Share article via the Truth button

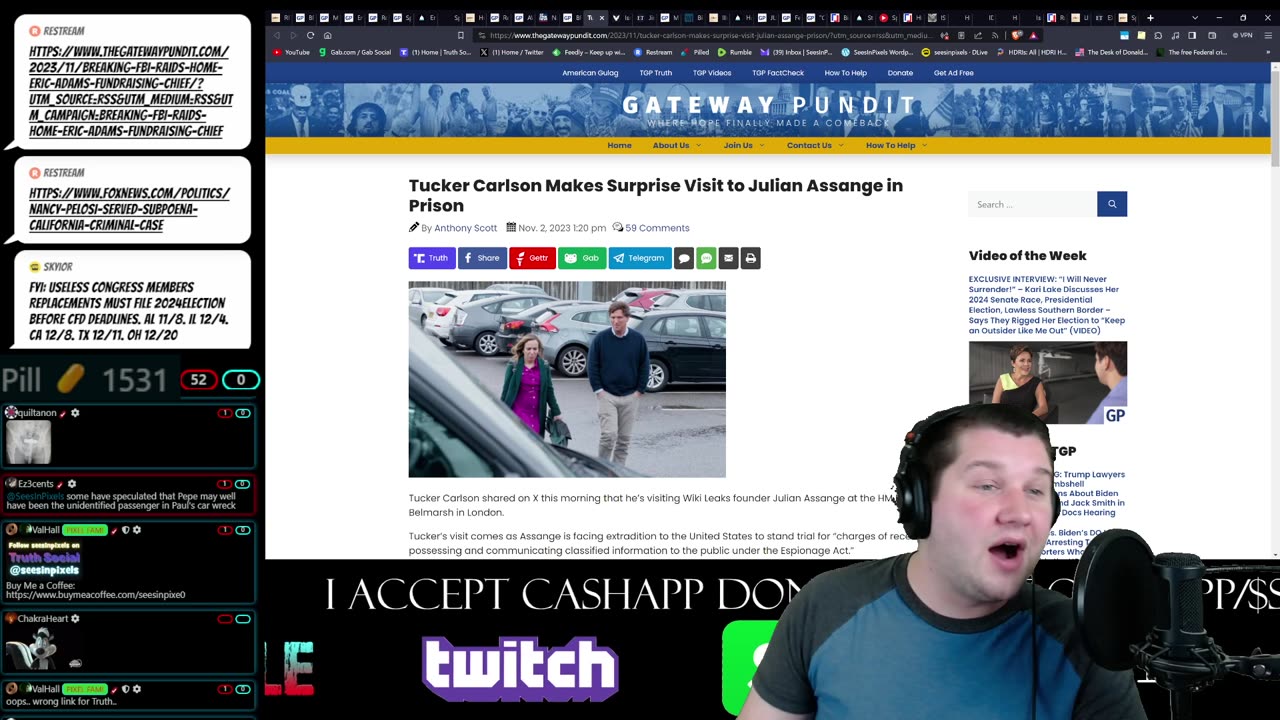click(x=432, y=258)
